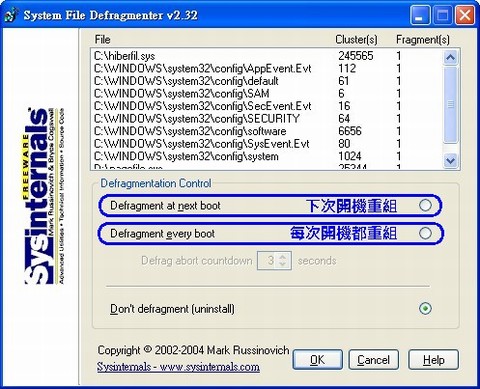
Task: Select Defragment every boot radio button
Action: click(425, 233)
